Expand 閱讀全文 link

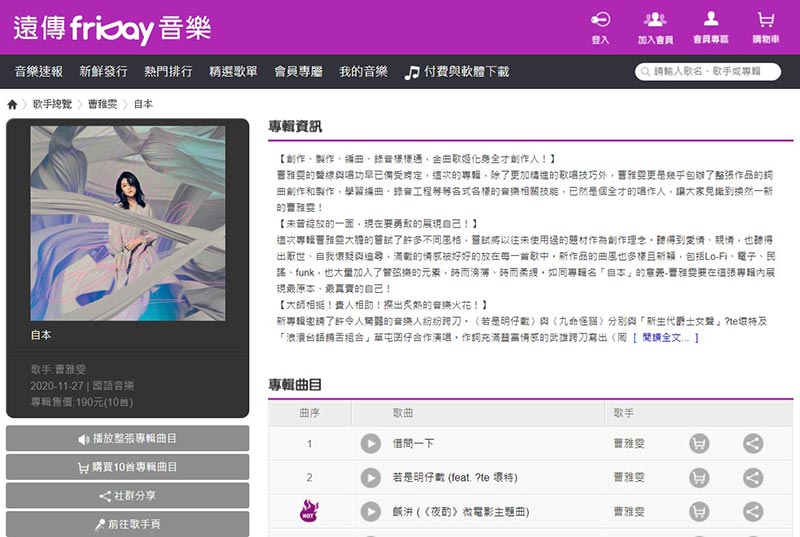point(666,338)
